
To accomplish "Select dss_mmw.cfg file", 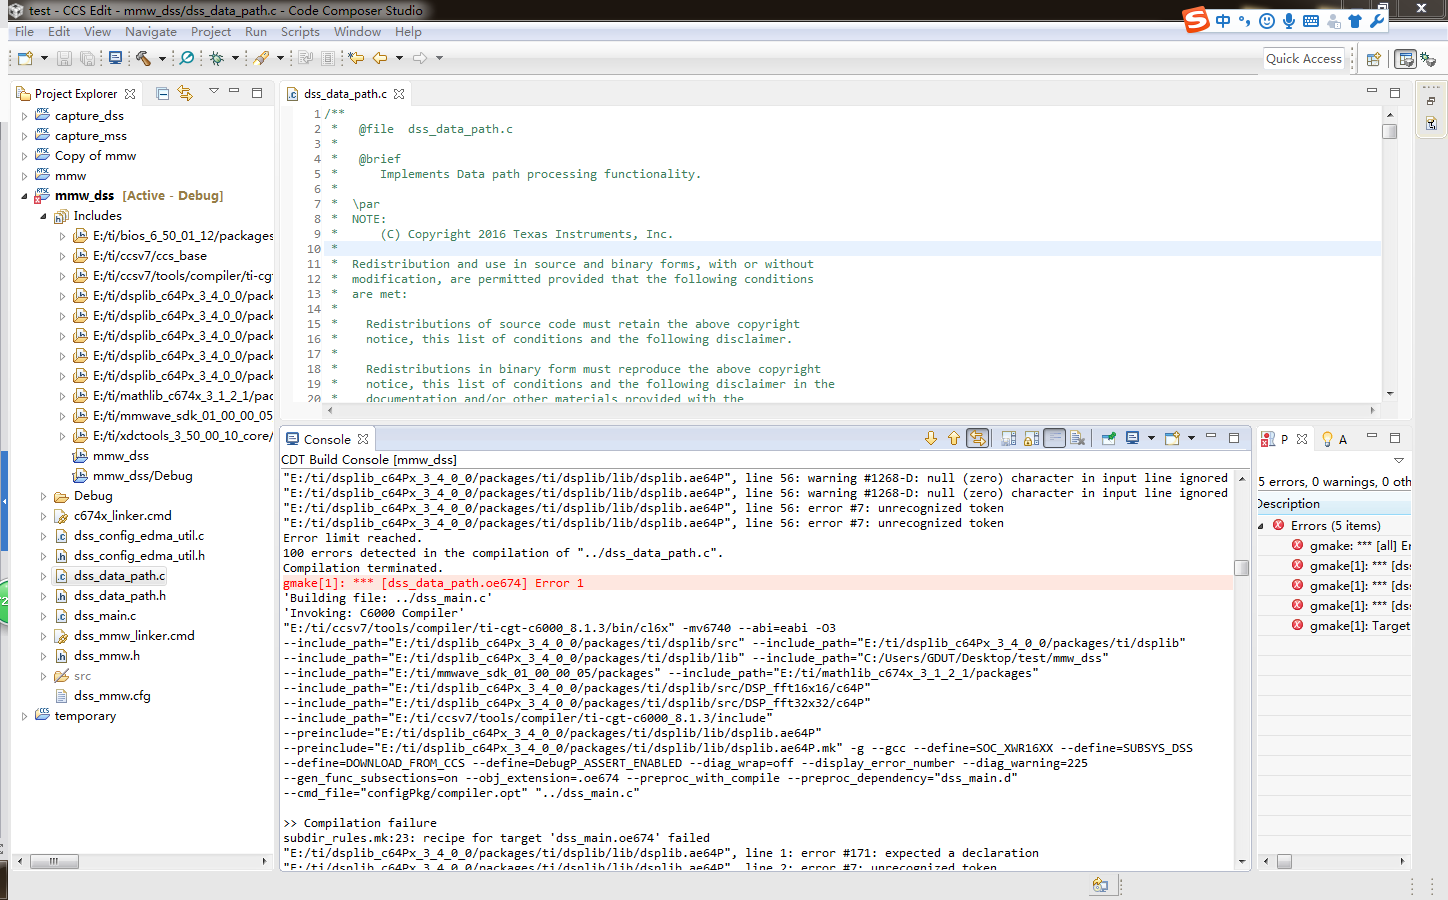I will 112,696.
